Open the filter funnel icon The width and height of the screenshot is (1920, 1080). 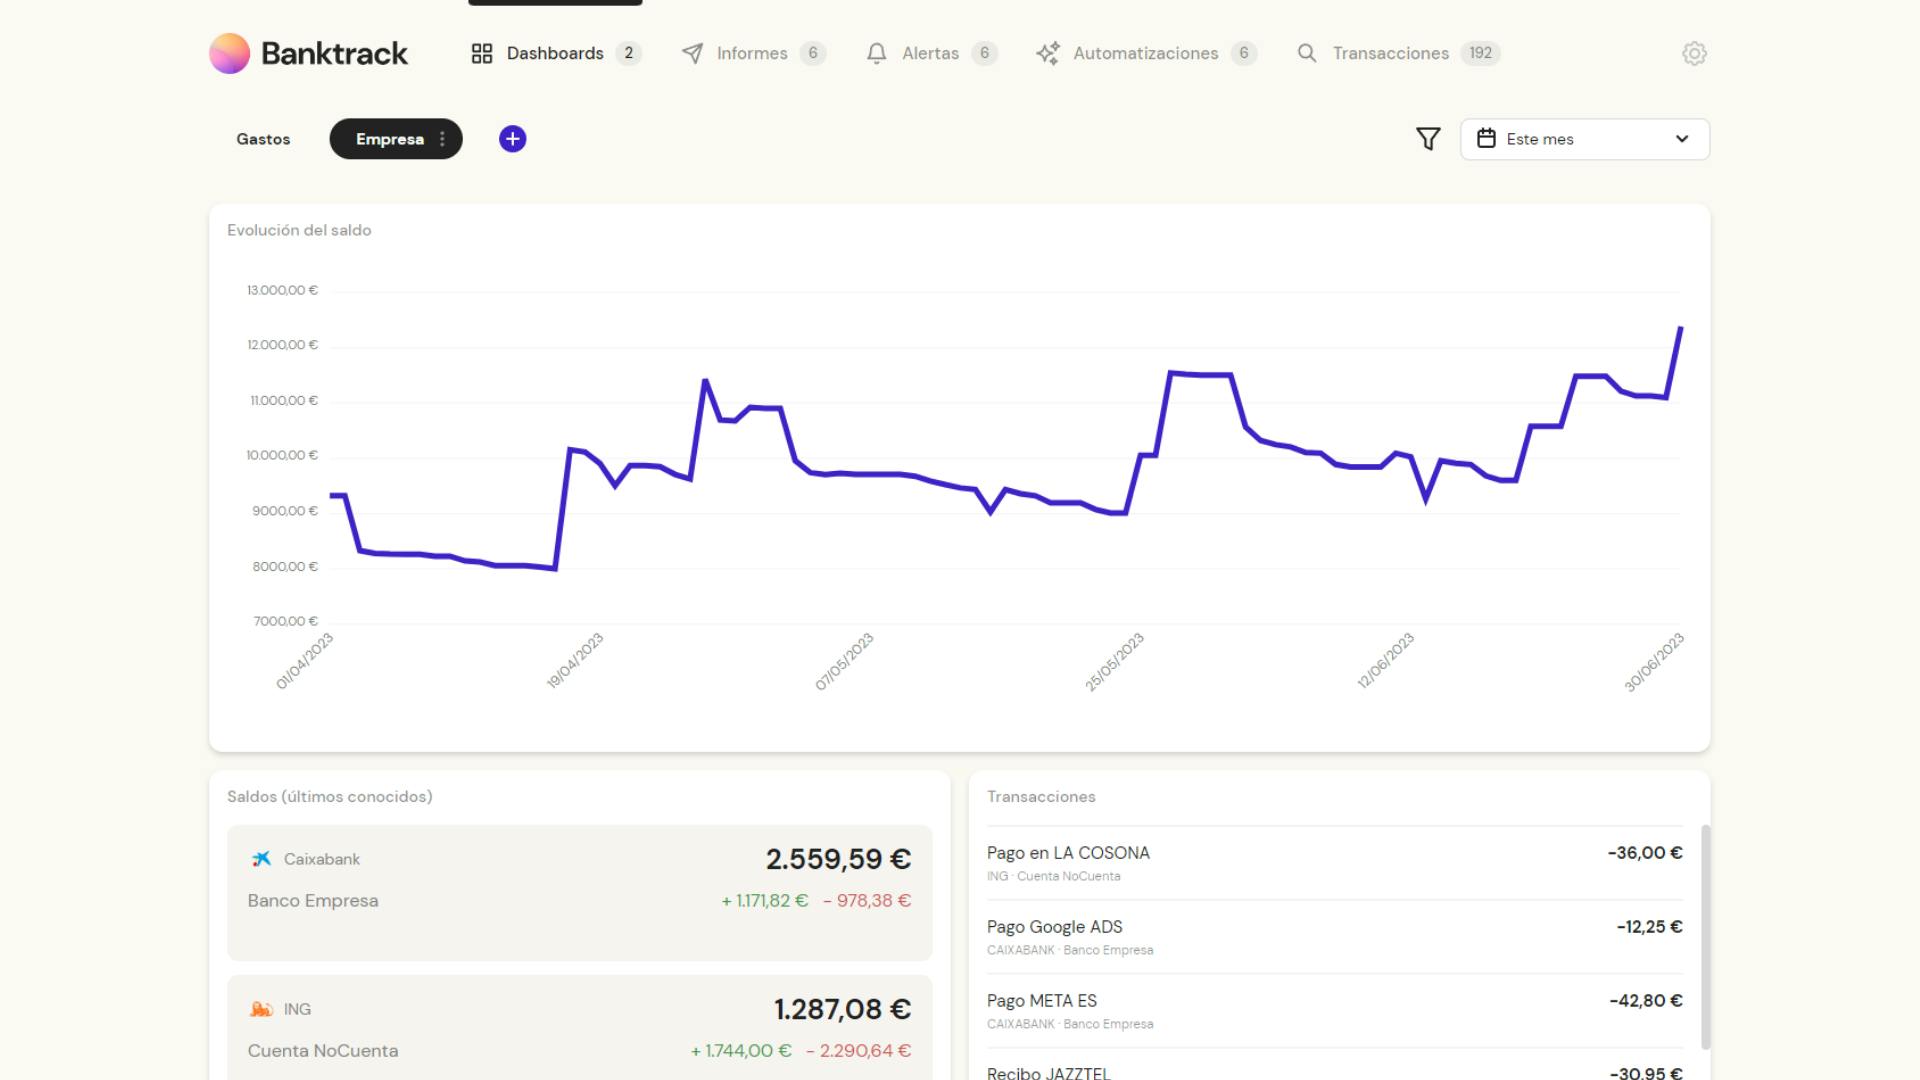pyautogui.click(x=1428, y=139)
